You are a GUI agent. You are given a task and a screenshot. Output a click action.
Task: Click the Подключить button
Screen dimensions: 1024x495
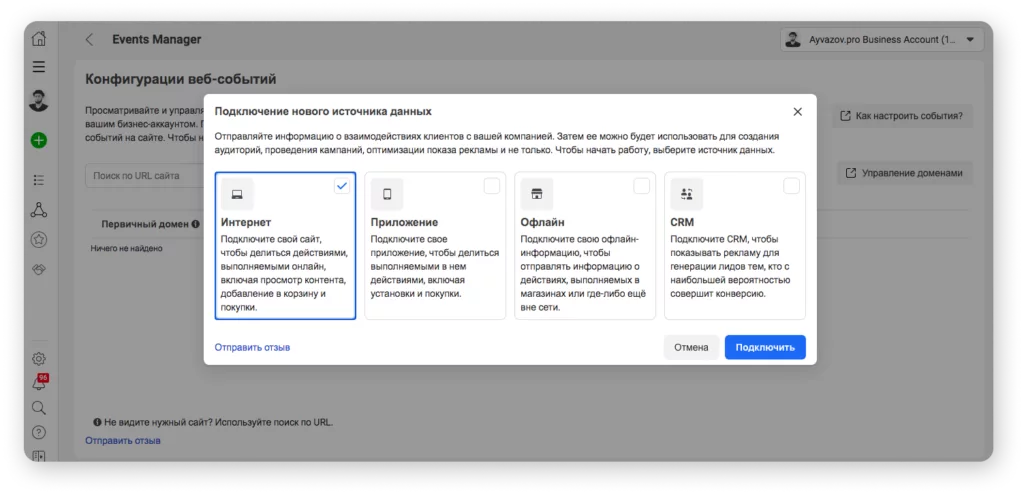(x=765, y=347)
